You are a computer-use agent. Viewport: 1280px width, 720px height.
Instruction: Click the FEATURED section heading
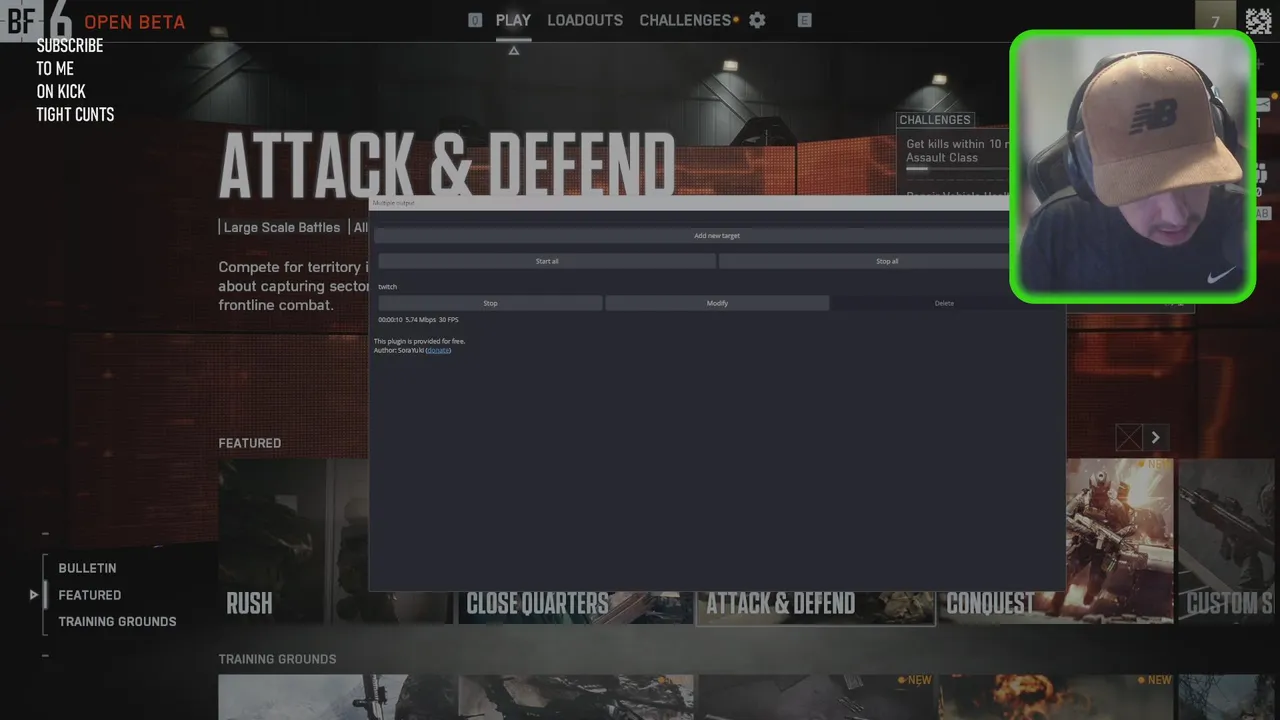tap(250, 443)
